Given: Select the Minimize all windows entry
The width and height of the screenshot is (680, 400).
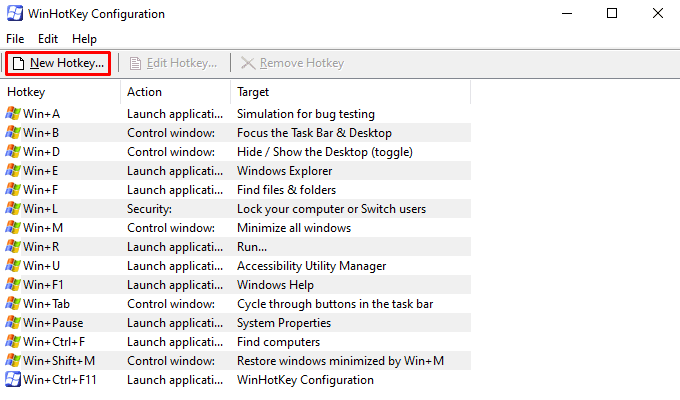Looking at the screenshot, I should (238, 228).
